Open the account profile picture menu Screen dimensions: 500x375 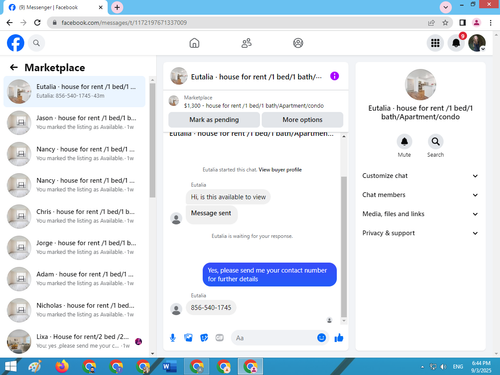click(x=477, y=43)
